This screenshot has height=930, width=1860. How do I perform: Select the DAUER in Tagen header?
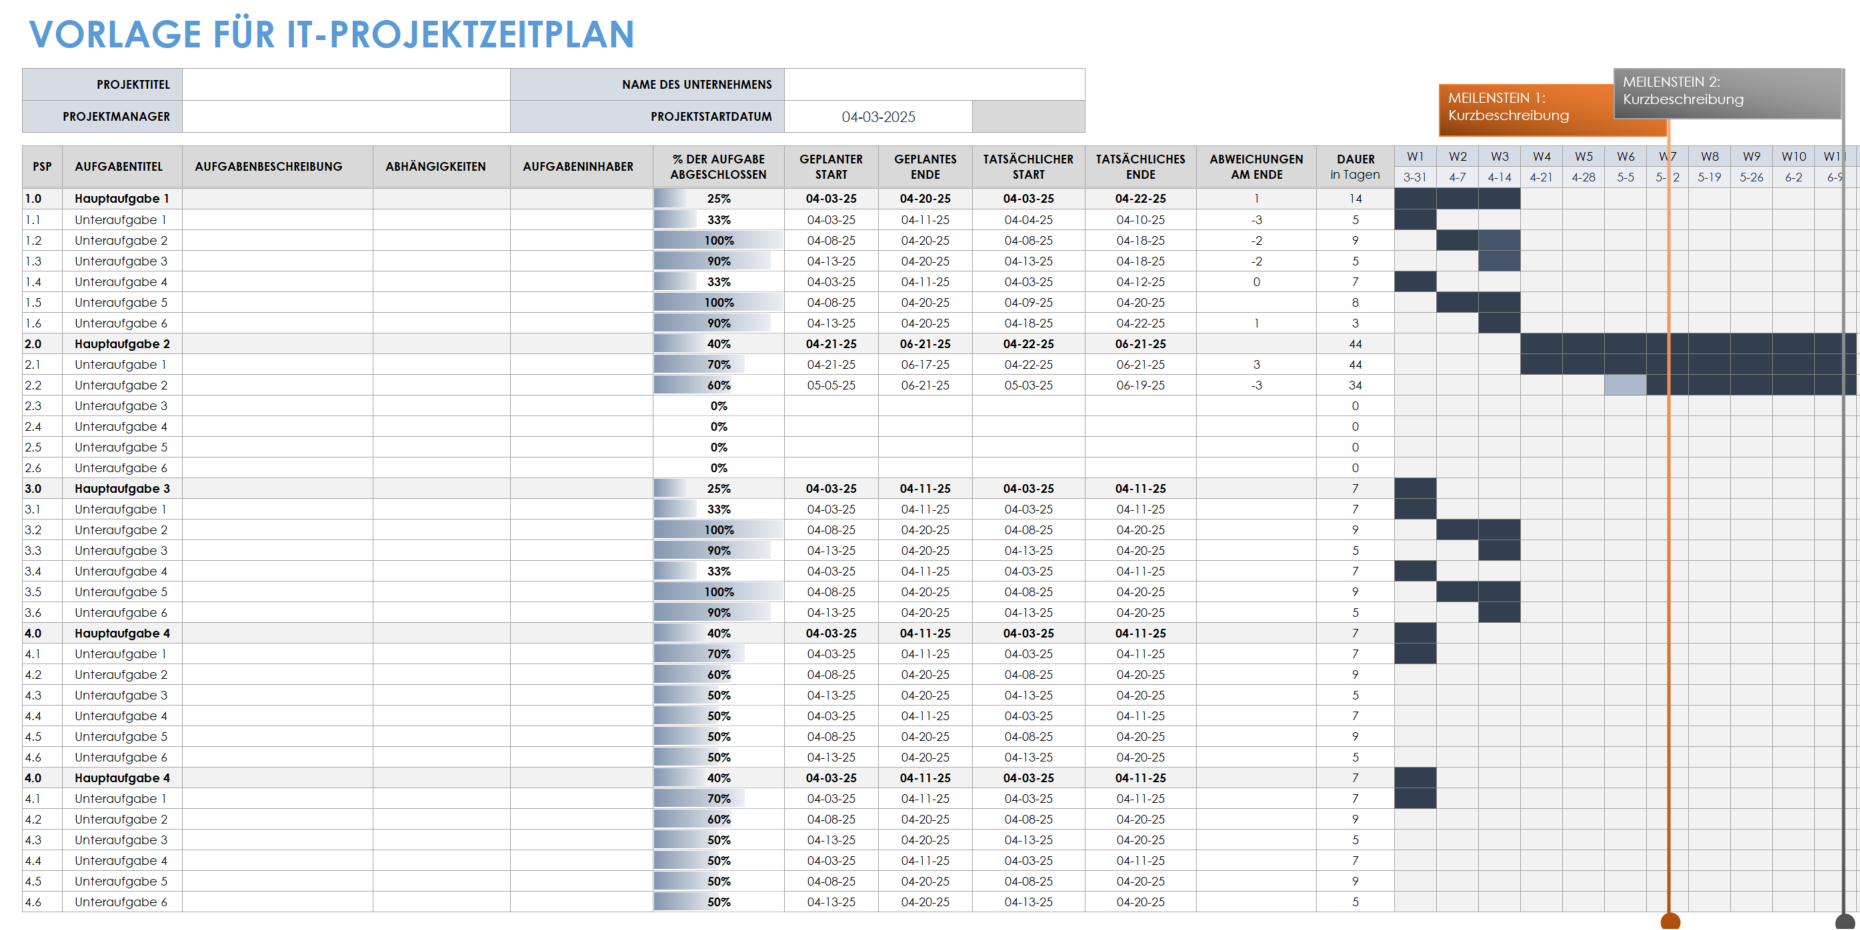tap(1355, 167)
